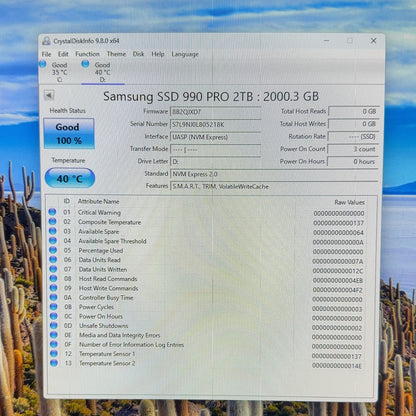This screenshot has height=416, width=416.
Task: Click the status circle for Temperature Sensor 2
Action: pyautogui.click(x=54, y=363)
